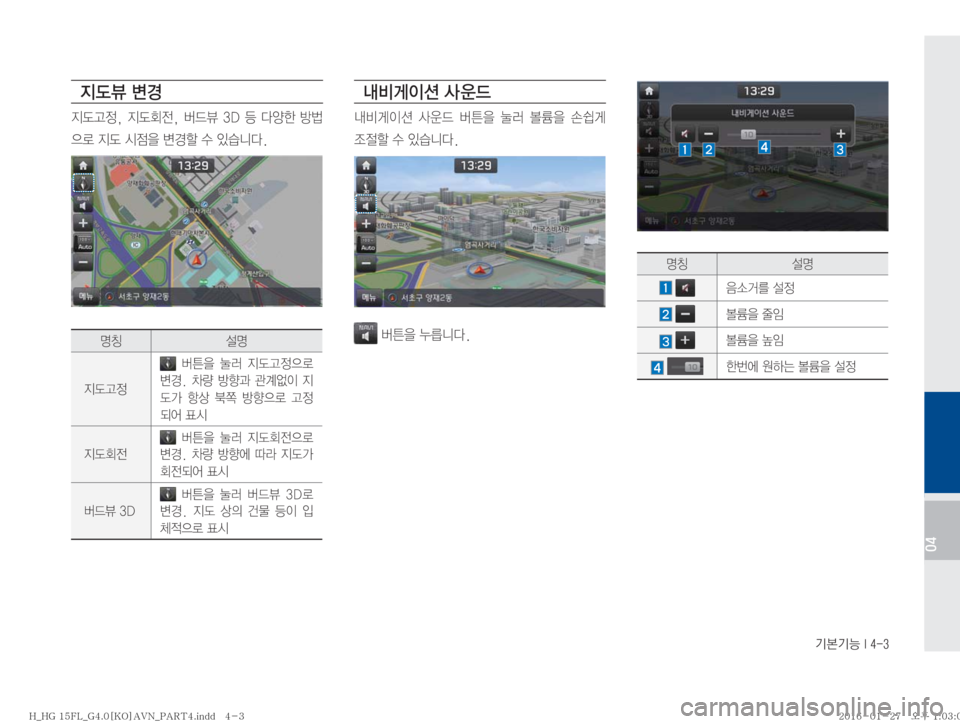Tap the home icon on the 3D bird-view map

pos(367,167)
